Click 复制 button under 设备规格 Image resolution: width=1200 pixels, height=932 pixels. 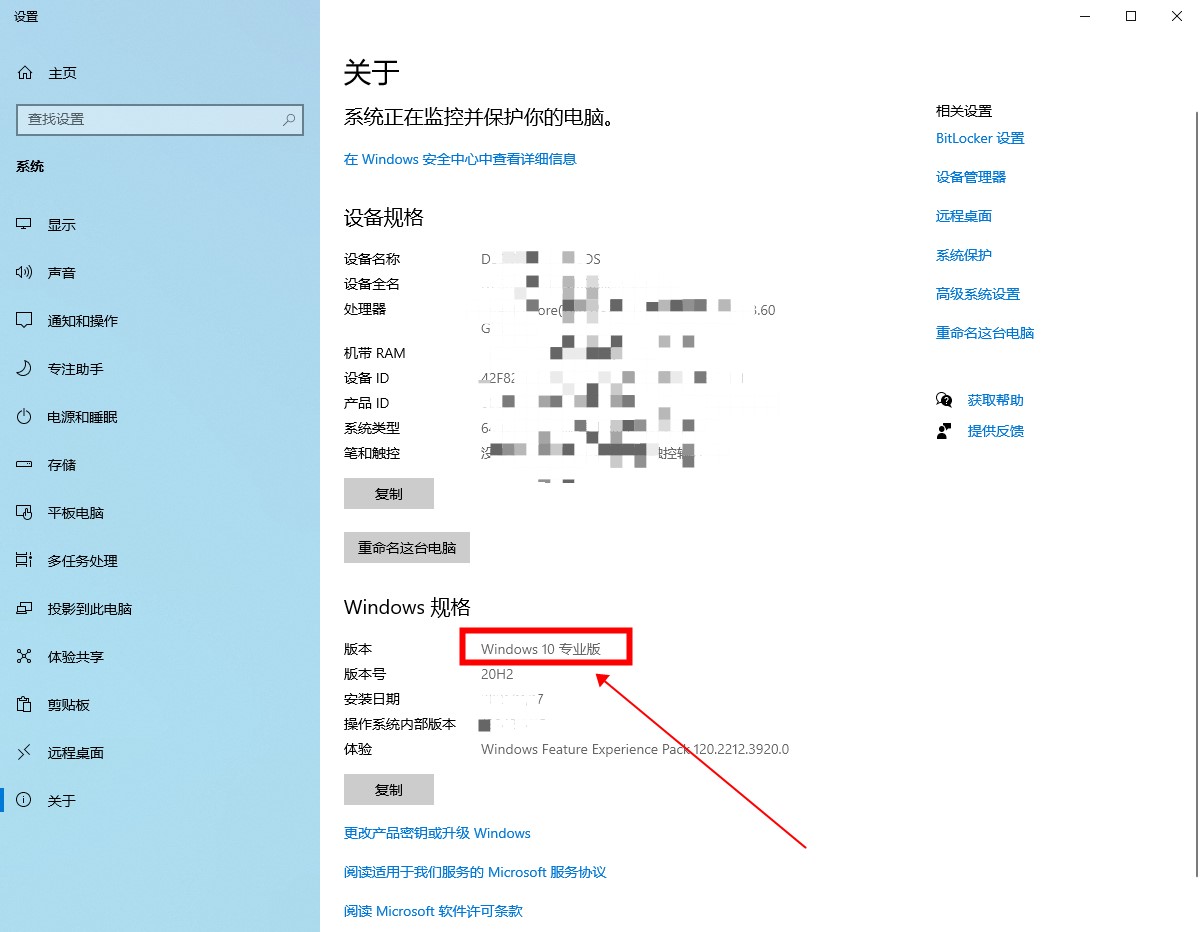click(388, 494)
